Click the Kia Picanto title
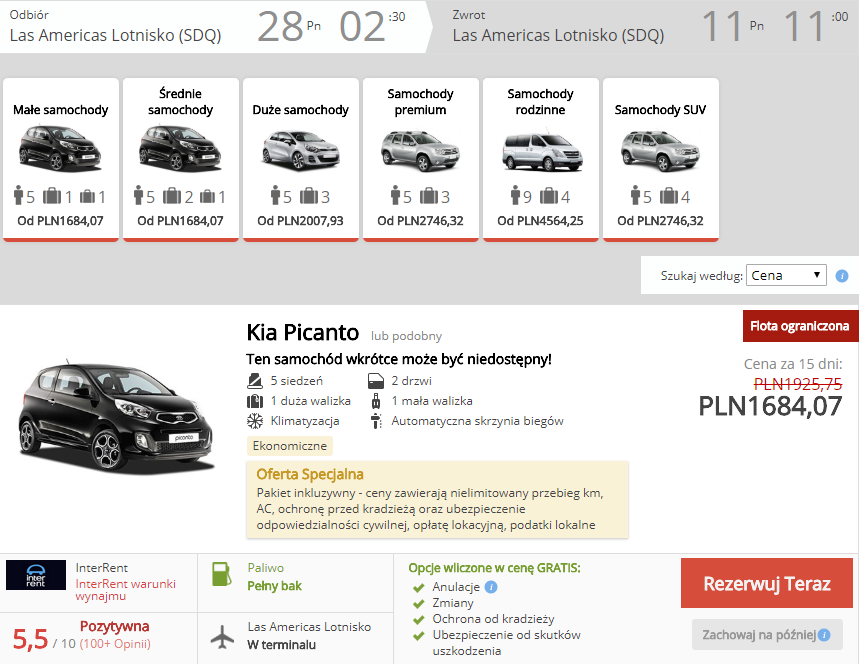 (302, 333)
